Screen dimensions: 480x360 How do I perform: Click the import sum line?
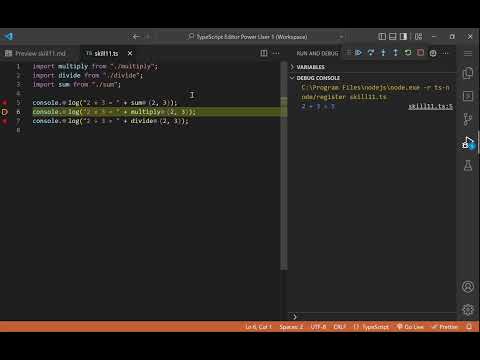coord(76,84)
